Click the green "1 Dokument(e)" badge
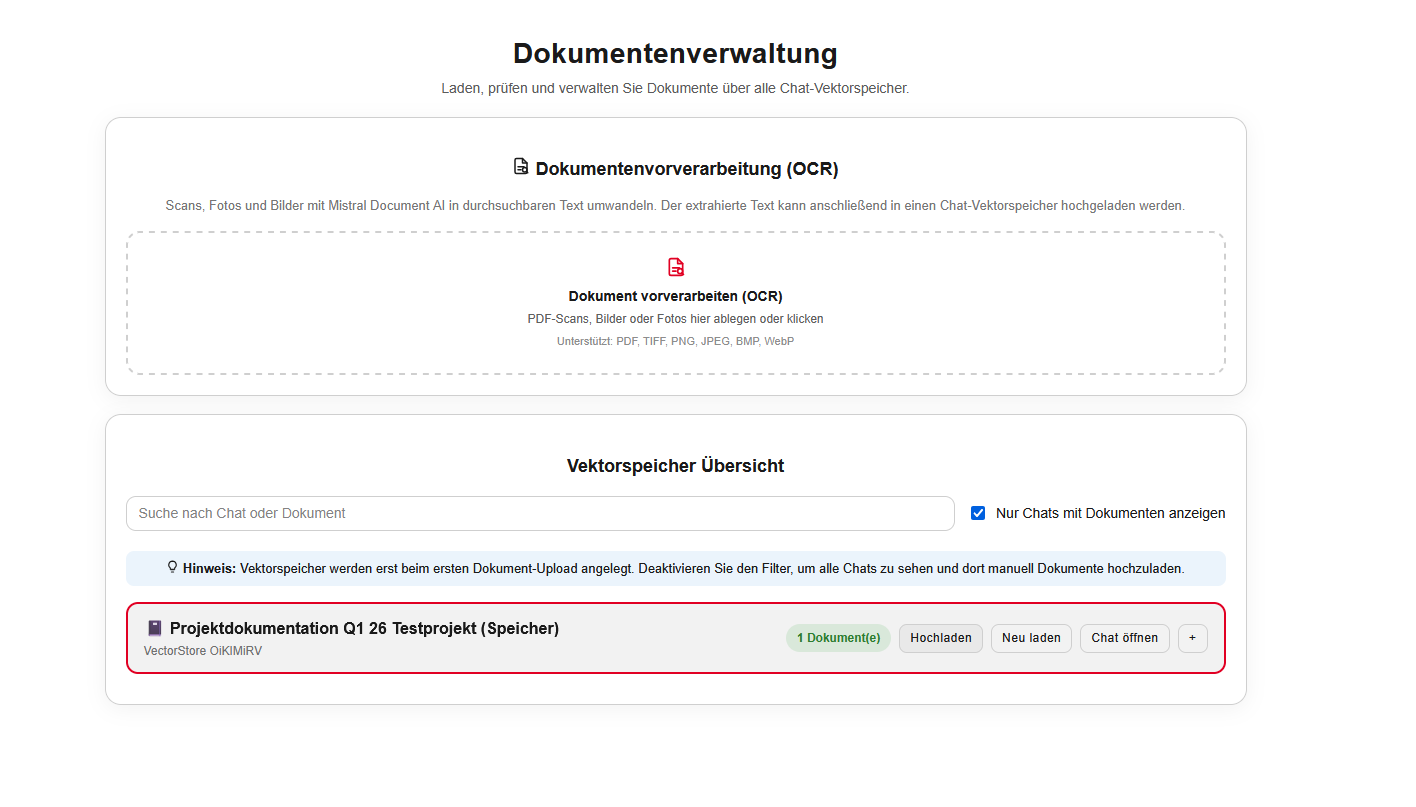Screen dimensions: 1416x807 pyautogui.click(x=838, y=637)
